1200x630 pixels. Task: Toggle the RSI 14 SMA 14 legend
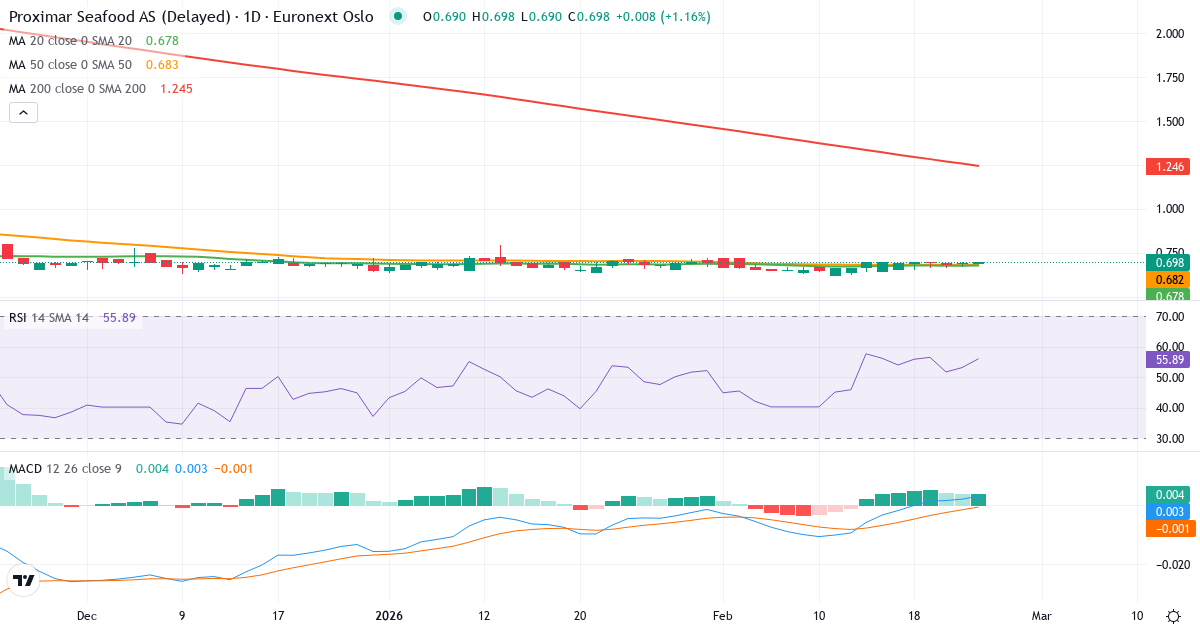[50, 315]
